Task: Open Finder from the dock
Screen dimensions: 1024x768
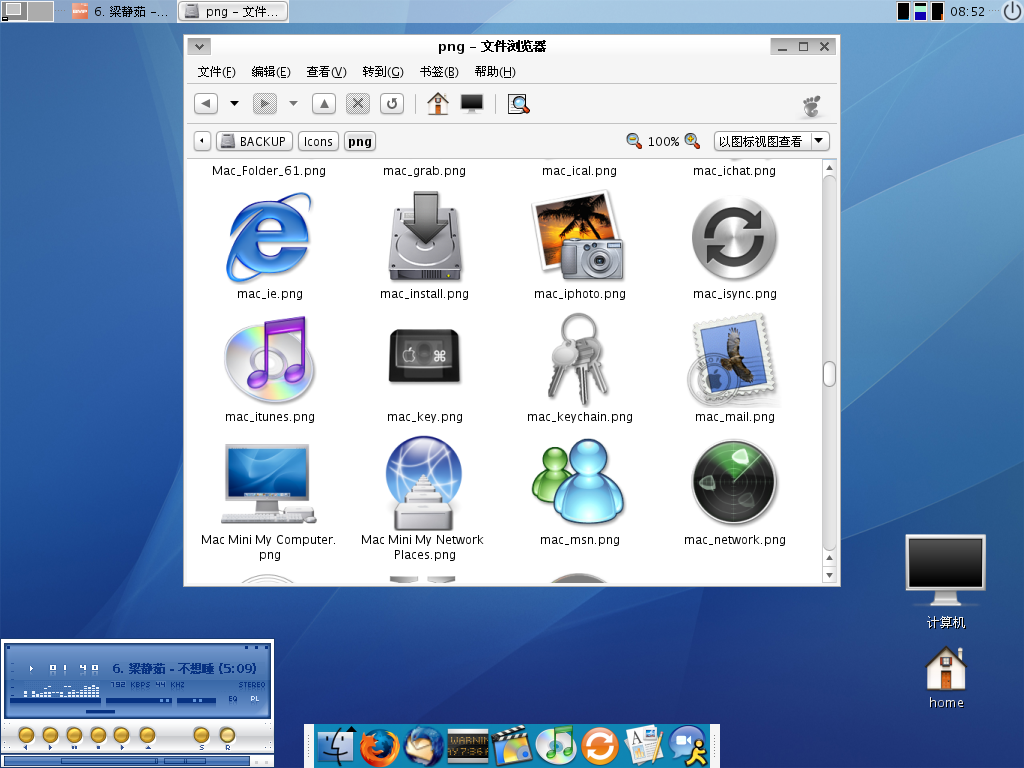Action: pyautogui.click(x=336, y=746)
